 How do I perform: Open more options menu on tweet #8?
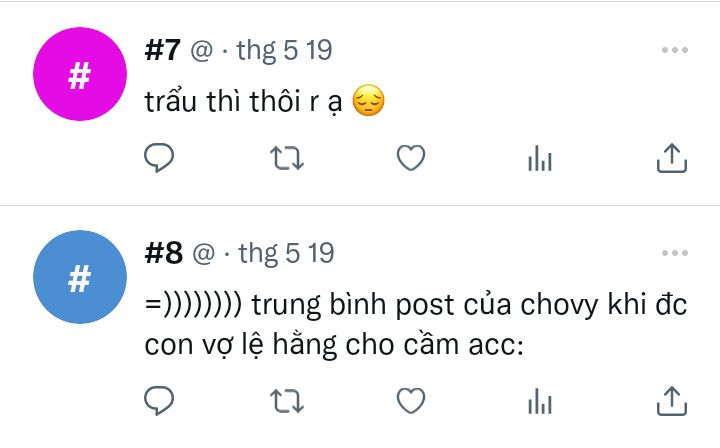pos(675,253)
